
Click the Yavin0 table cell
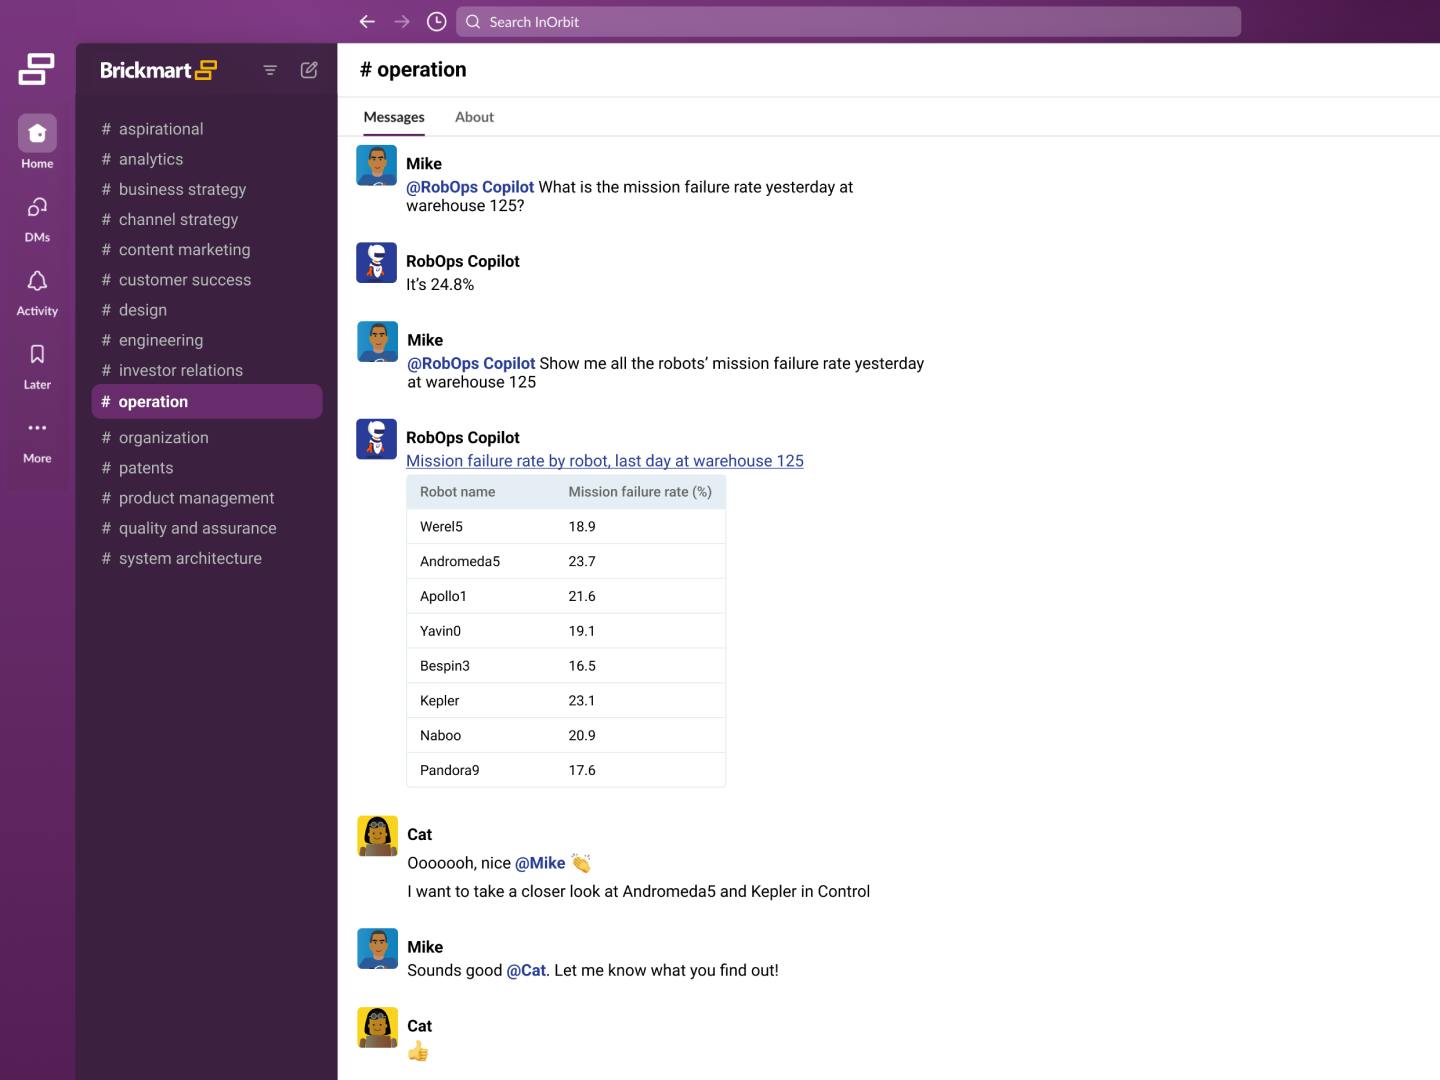(x=440, y=631)
